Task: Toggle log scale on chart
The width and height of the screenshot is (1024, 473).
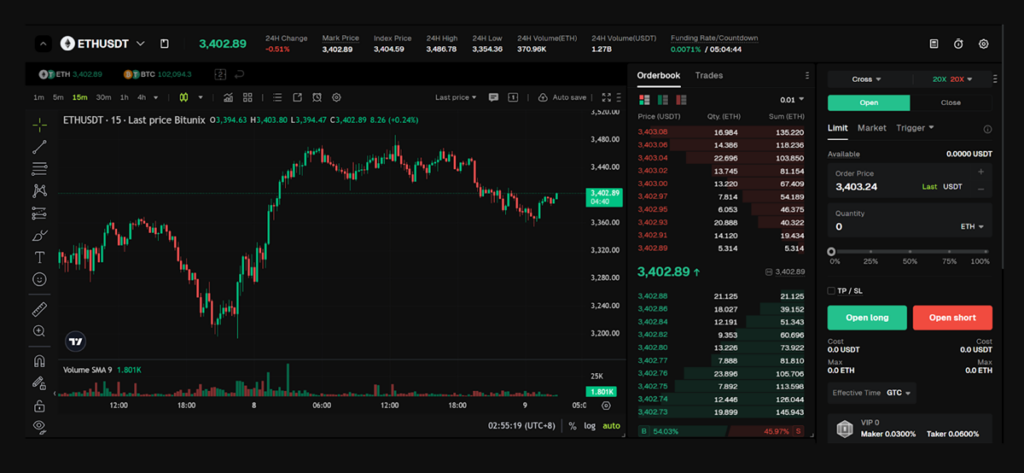Action: pyautogui.click(x=590, y=425)
